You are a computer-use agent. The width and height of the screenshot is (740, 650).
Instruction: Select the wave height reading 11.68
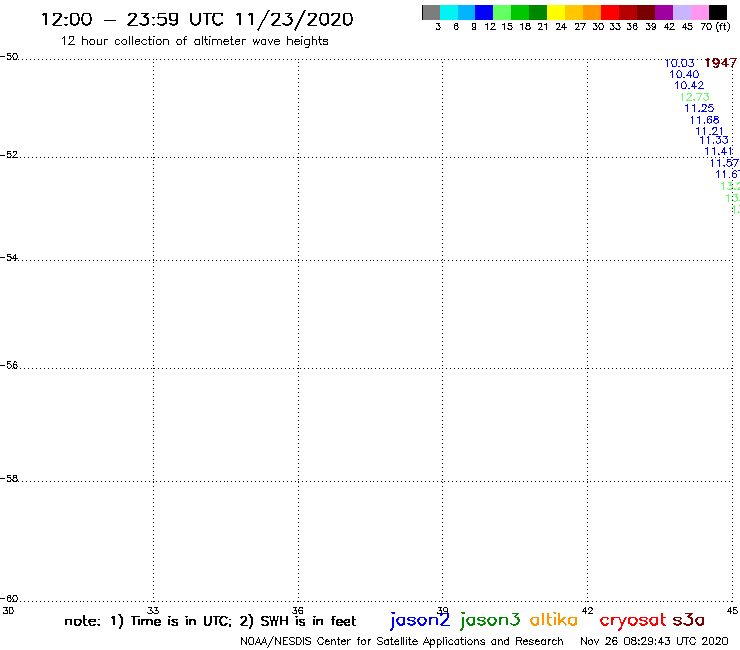[x=705, y=120]
